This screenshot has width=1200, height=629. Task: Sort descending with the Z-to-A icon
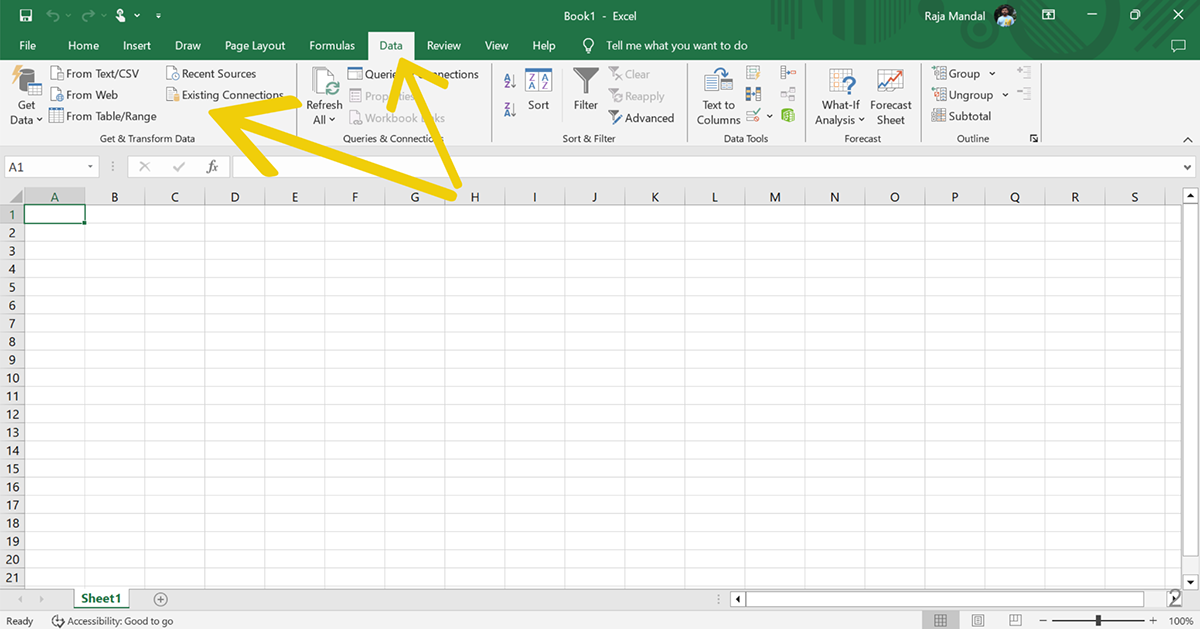[510, 108]
